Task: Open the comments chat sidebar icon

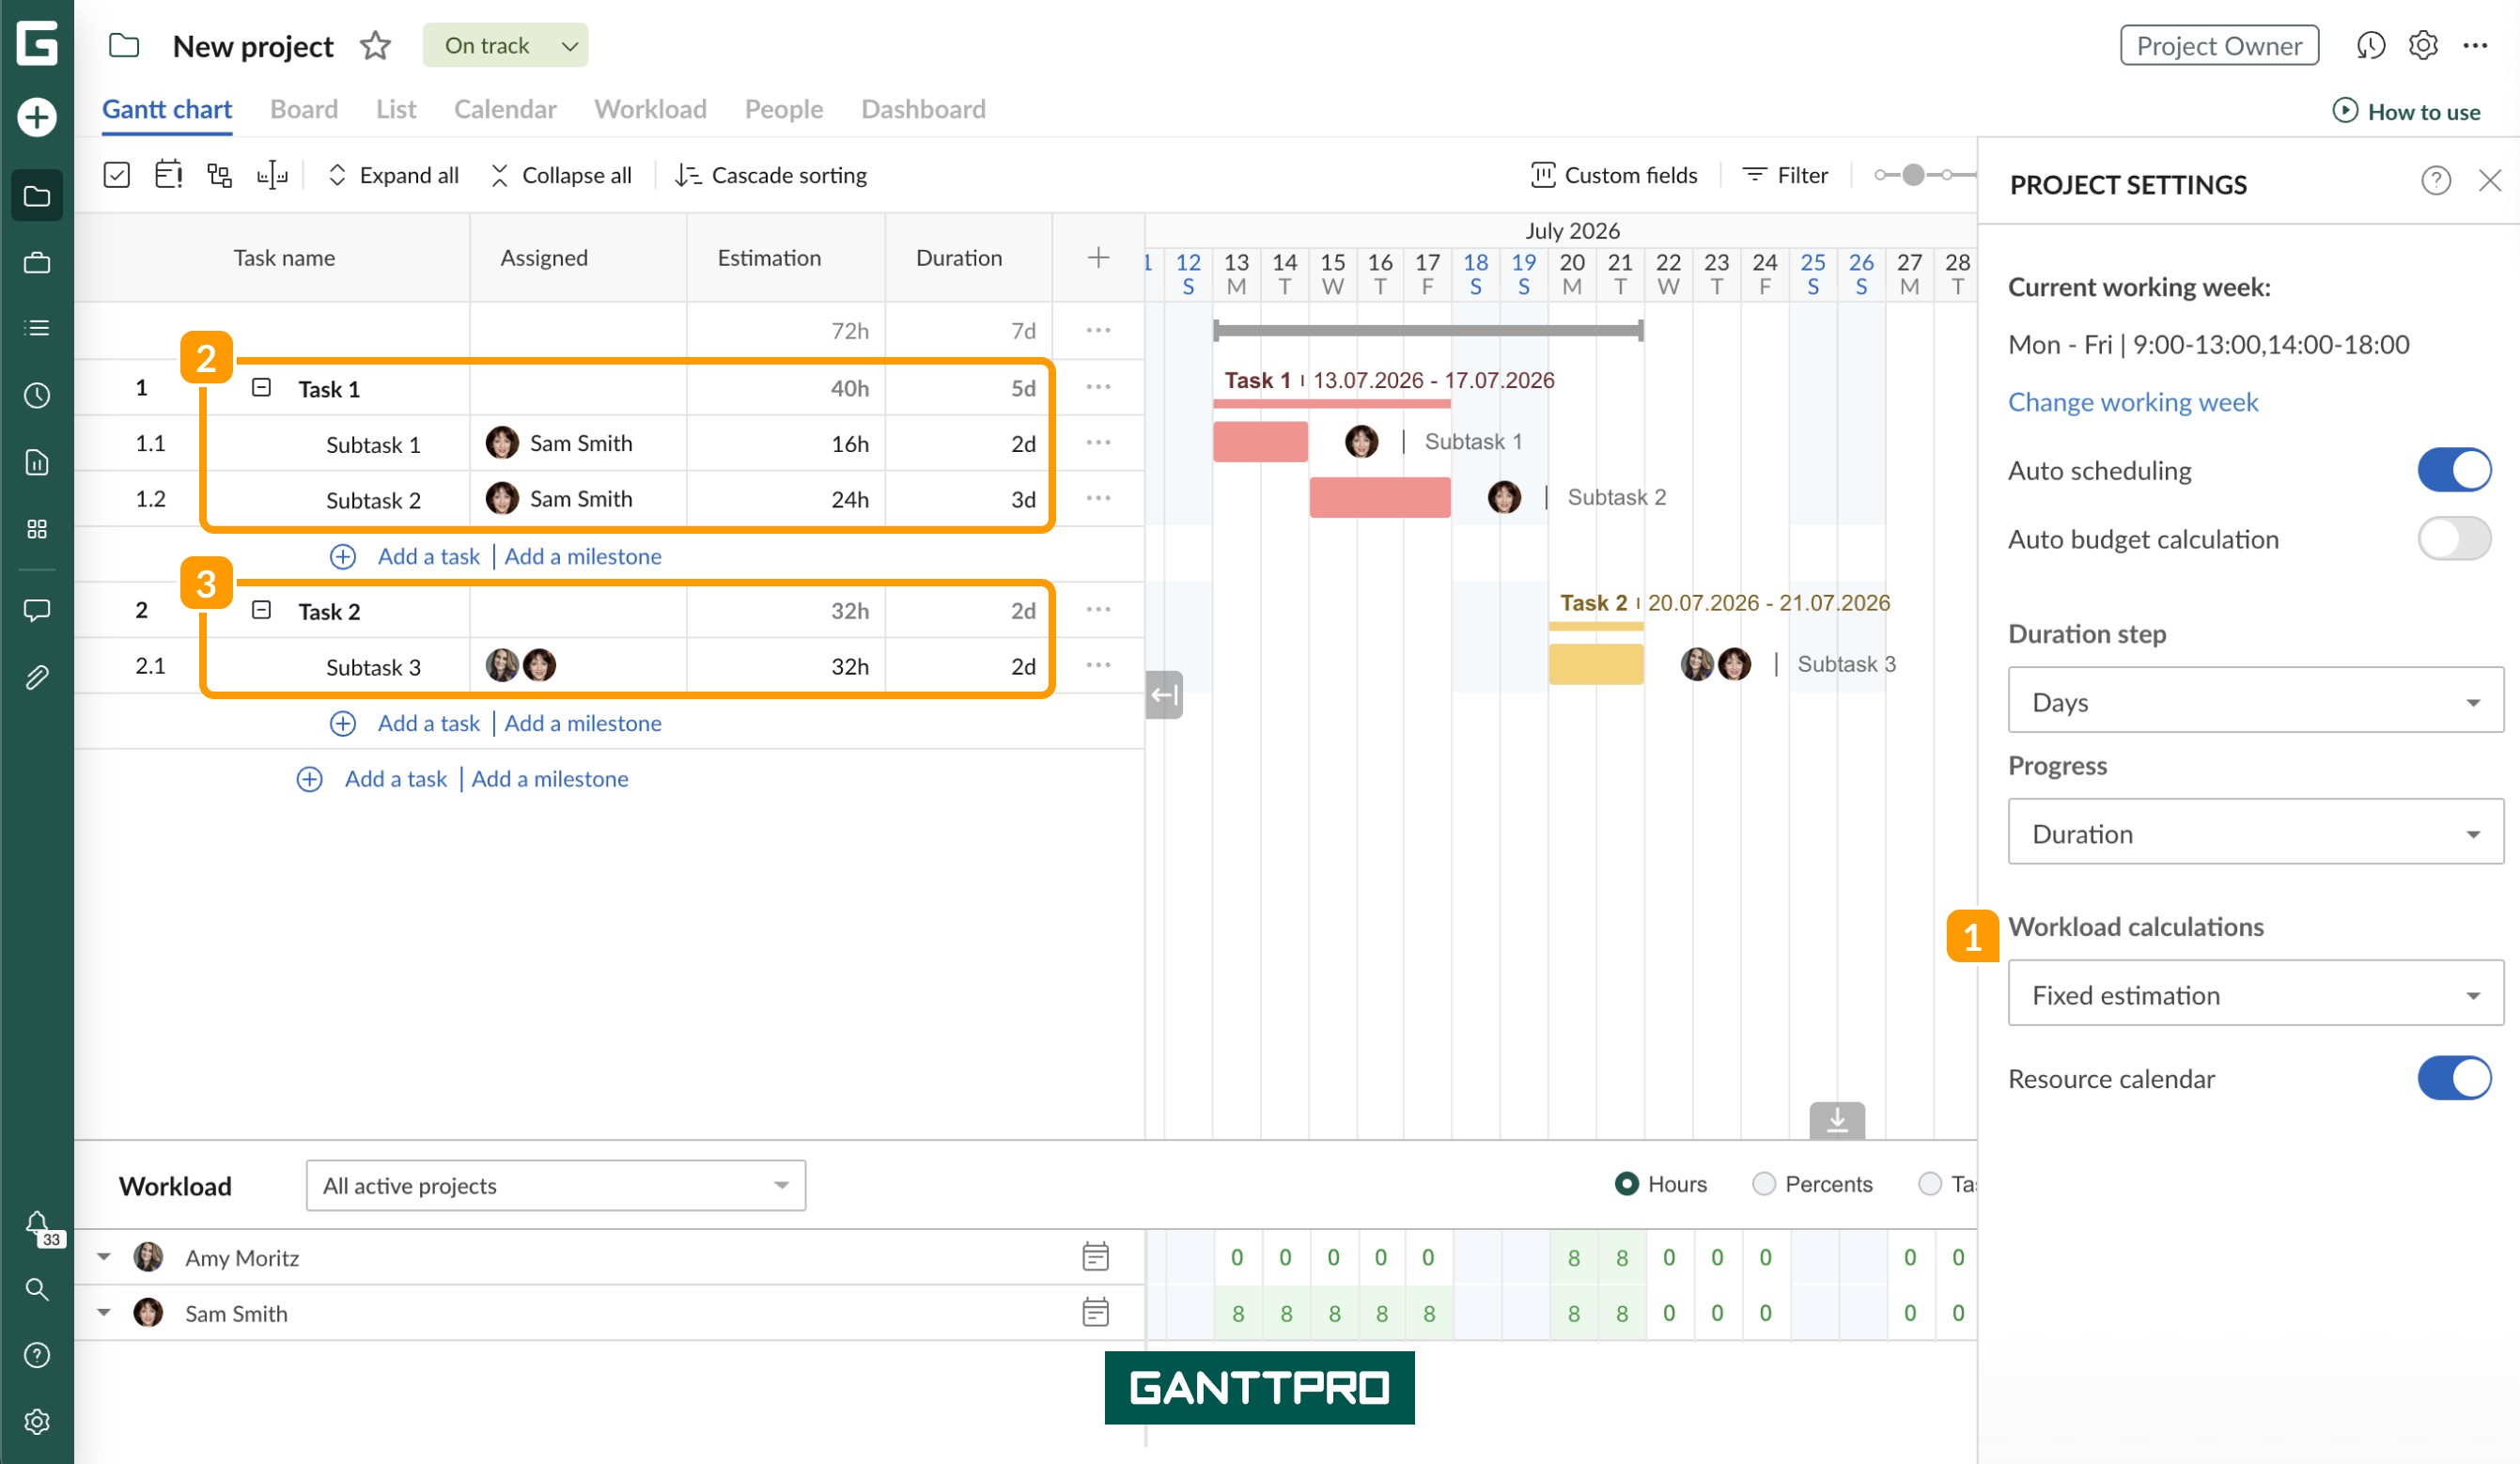Action: pyautogui.click(x=37, y=610)
